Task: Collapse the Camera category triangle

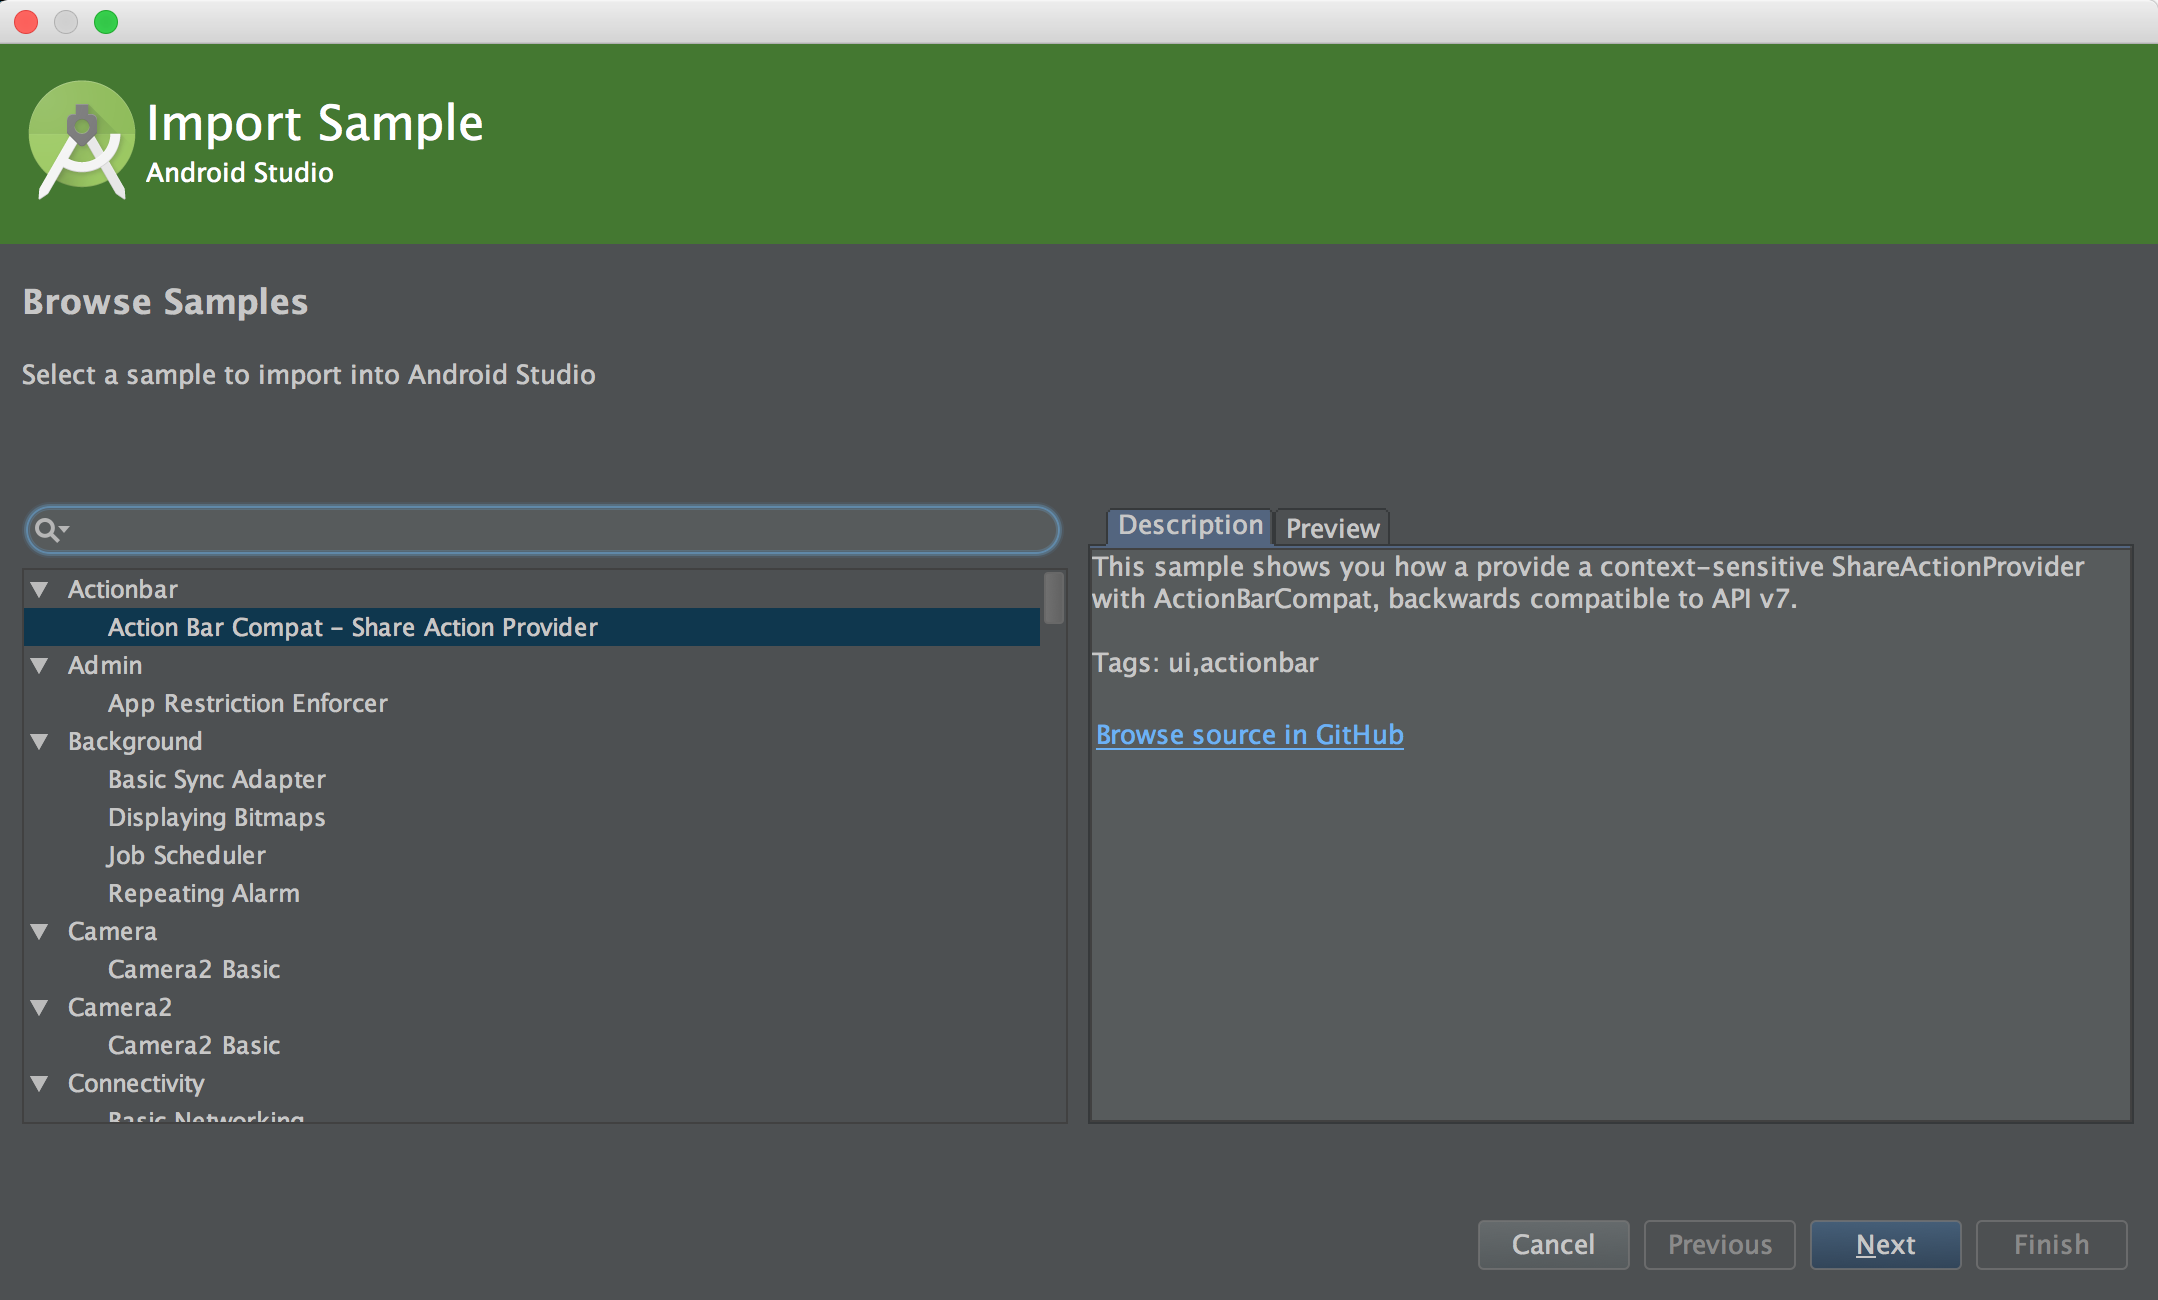Action: tap(40, 932)
